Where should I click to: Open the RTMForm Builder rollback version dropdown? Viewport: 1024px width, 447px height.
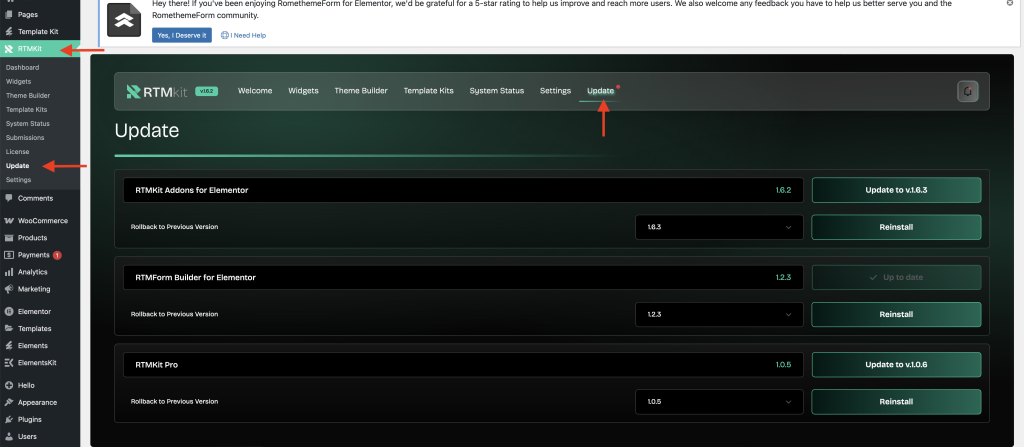719,314
